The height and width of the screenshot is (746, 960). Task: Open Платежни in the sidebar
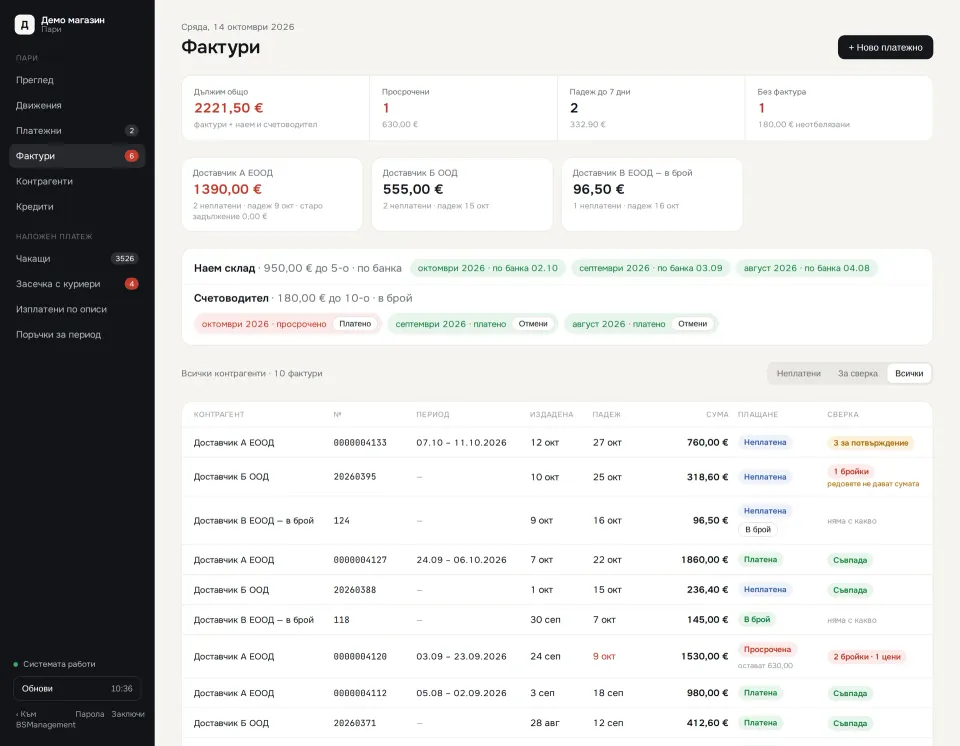pyautogui.click(x=77, y=130)
